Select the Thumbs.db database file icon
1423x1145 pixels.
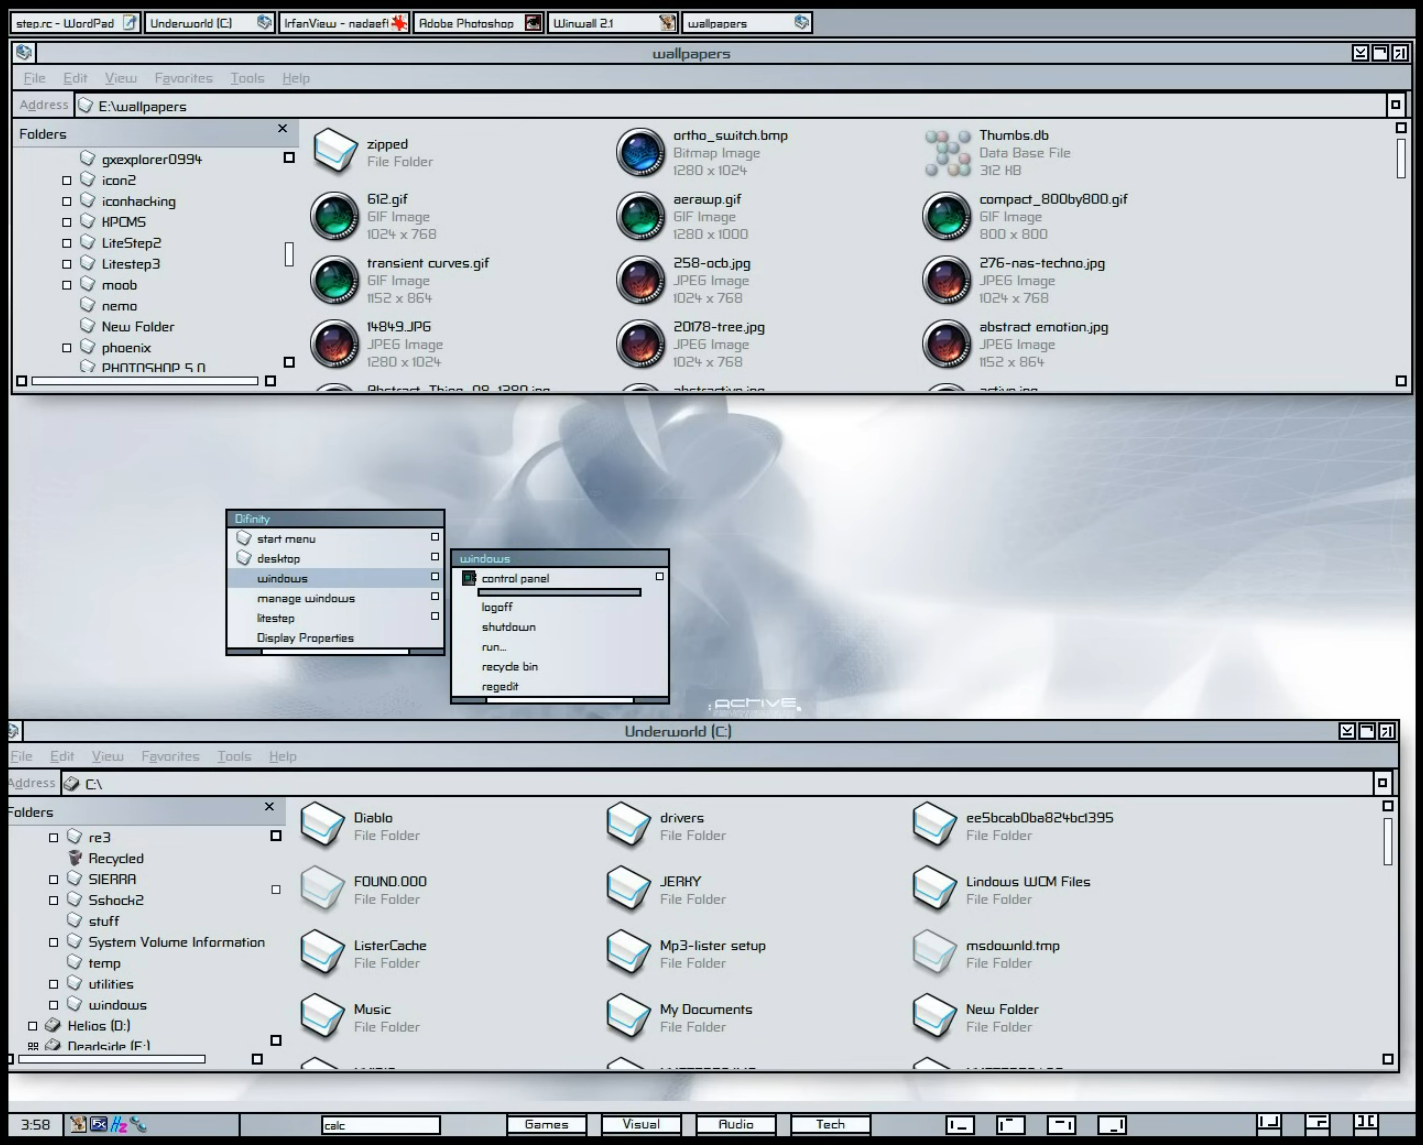[x=947, y=152]
